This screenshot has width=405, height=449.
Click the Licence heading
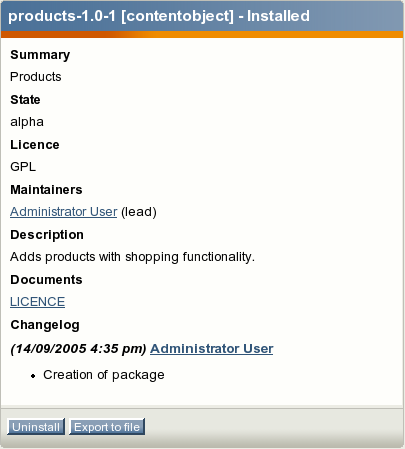coord(35,145)
